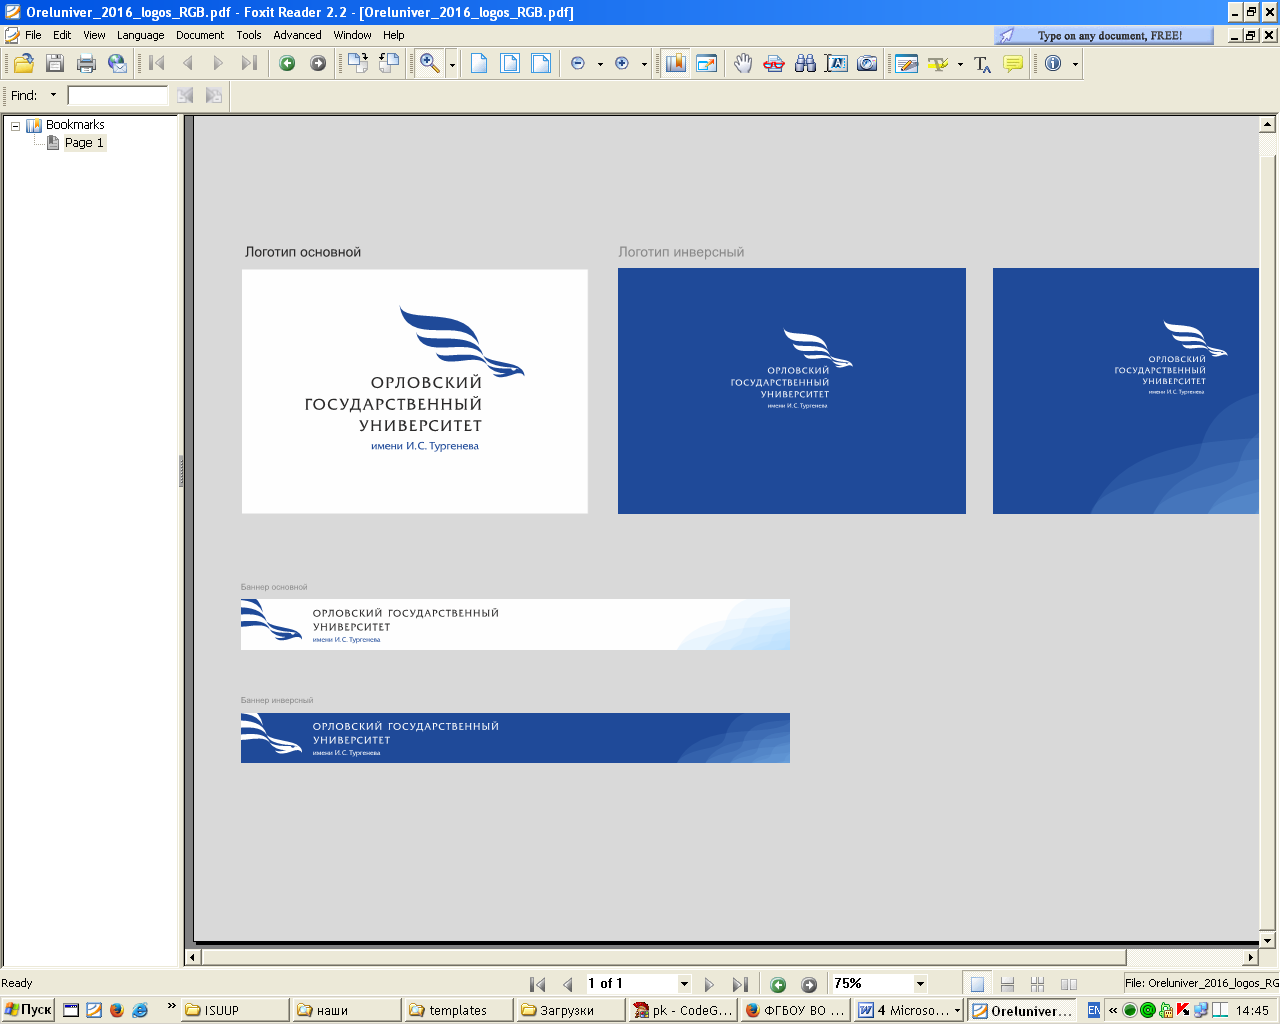Click the yellow Note comment icon

click(x=1013, y=64)
